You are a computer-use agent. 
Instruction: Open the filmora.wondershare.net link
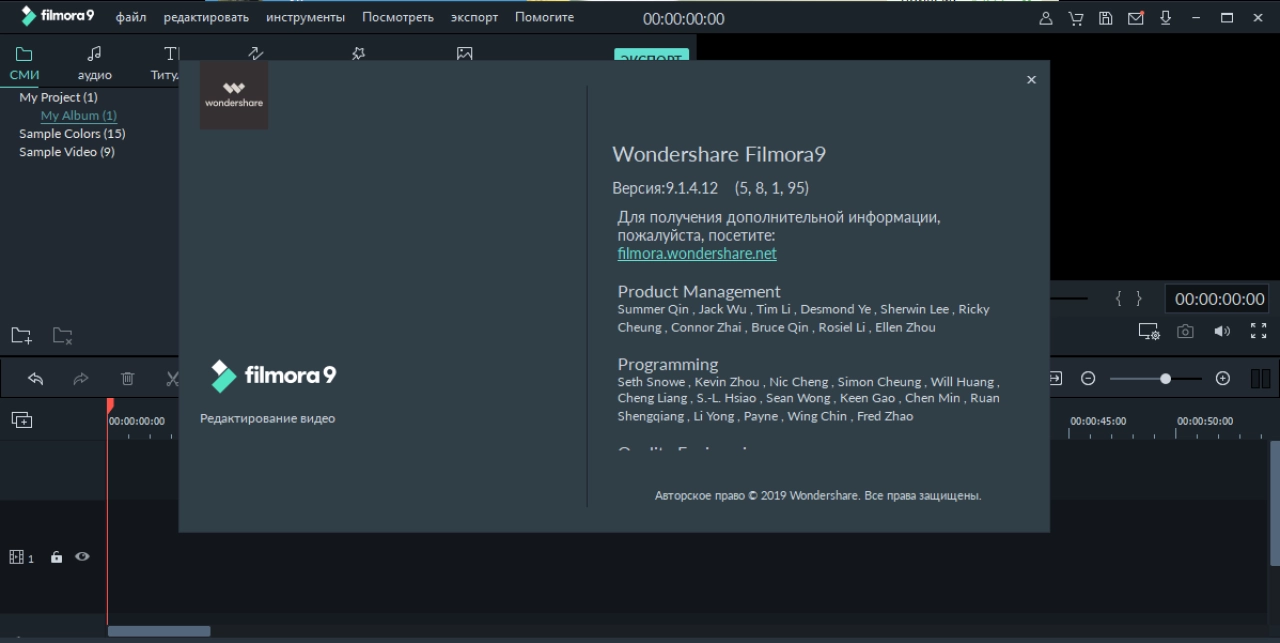tap(697, 253)
